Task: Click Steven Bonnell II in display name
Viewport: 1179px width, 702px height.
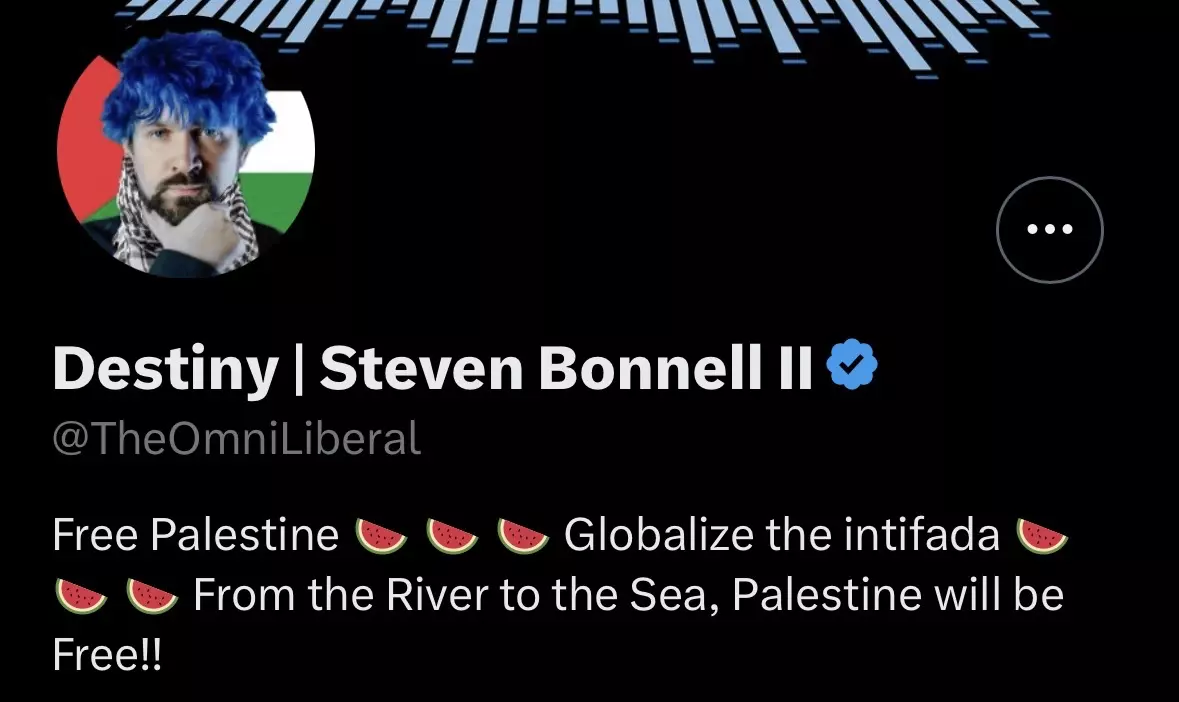Action: [x=566, y=368]
